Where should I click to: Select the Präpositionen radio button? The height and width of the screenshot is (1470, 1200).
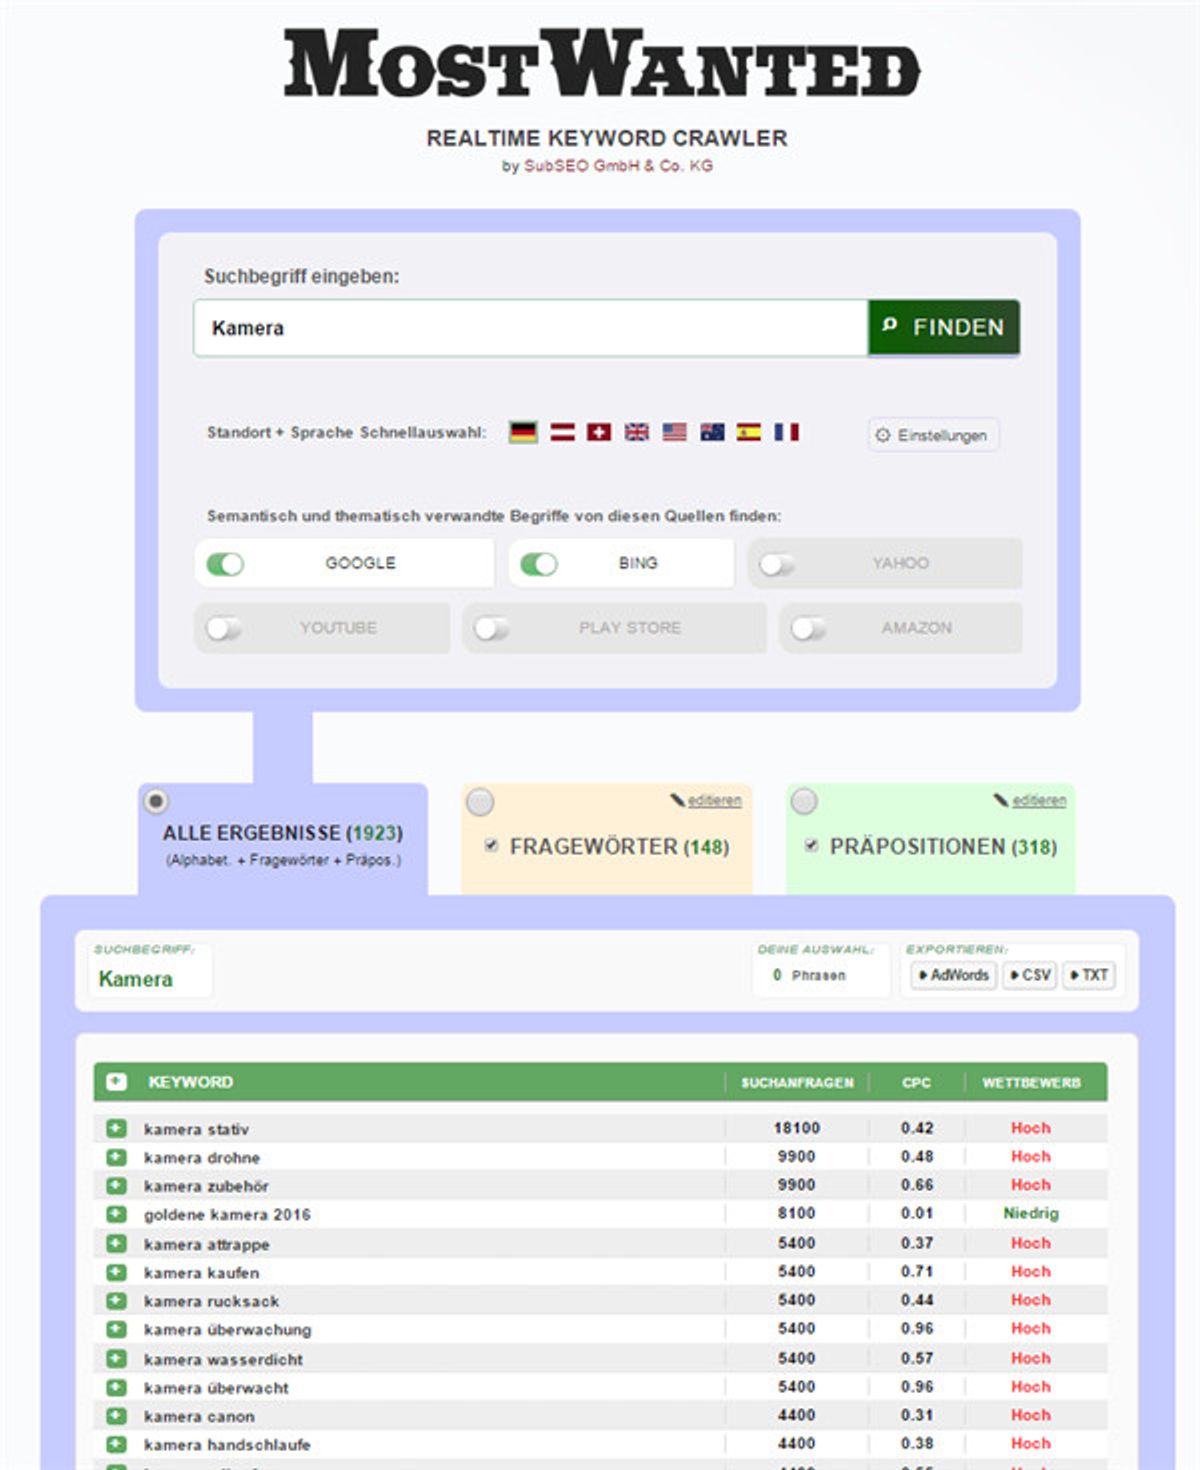tap(804, 801)
